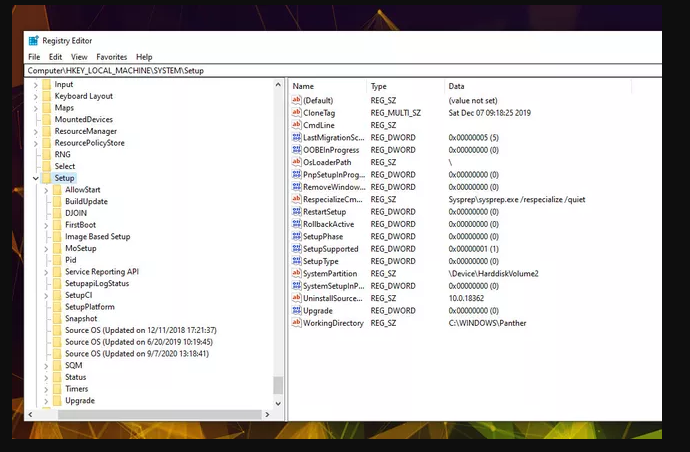690x452 pixels.
Task: Select Source OS (Updated on 9/7/2020 13:18:41)
Action: point(137,353)
